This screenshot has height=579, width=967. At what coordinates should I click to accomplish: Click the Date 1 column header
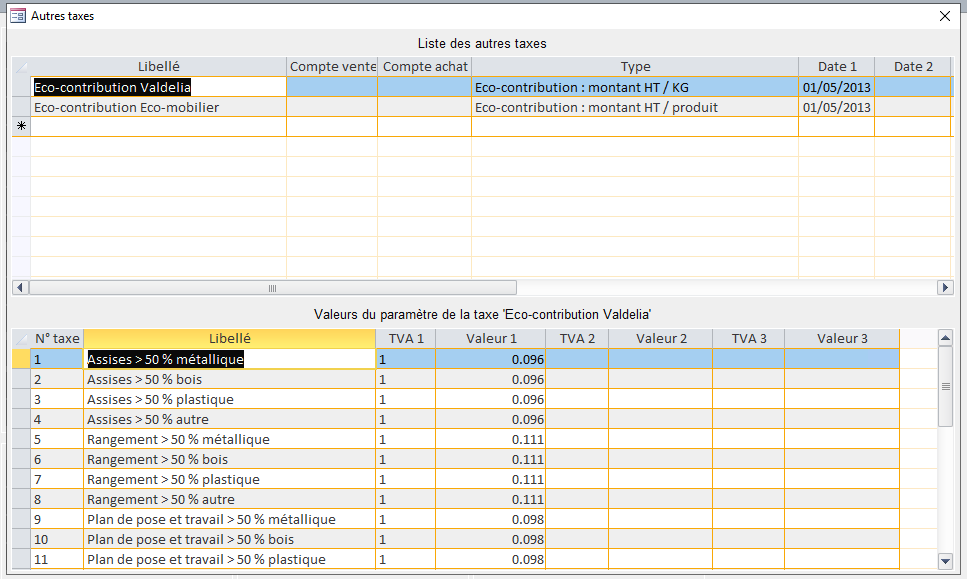tap(836, 67)
